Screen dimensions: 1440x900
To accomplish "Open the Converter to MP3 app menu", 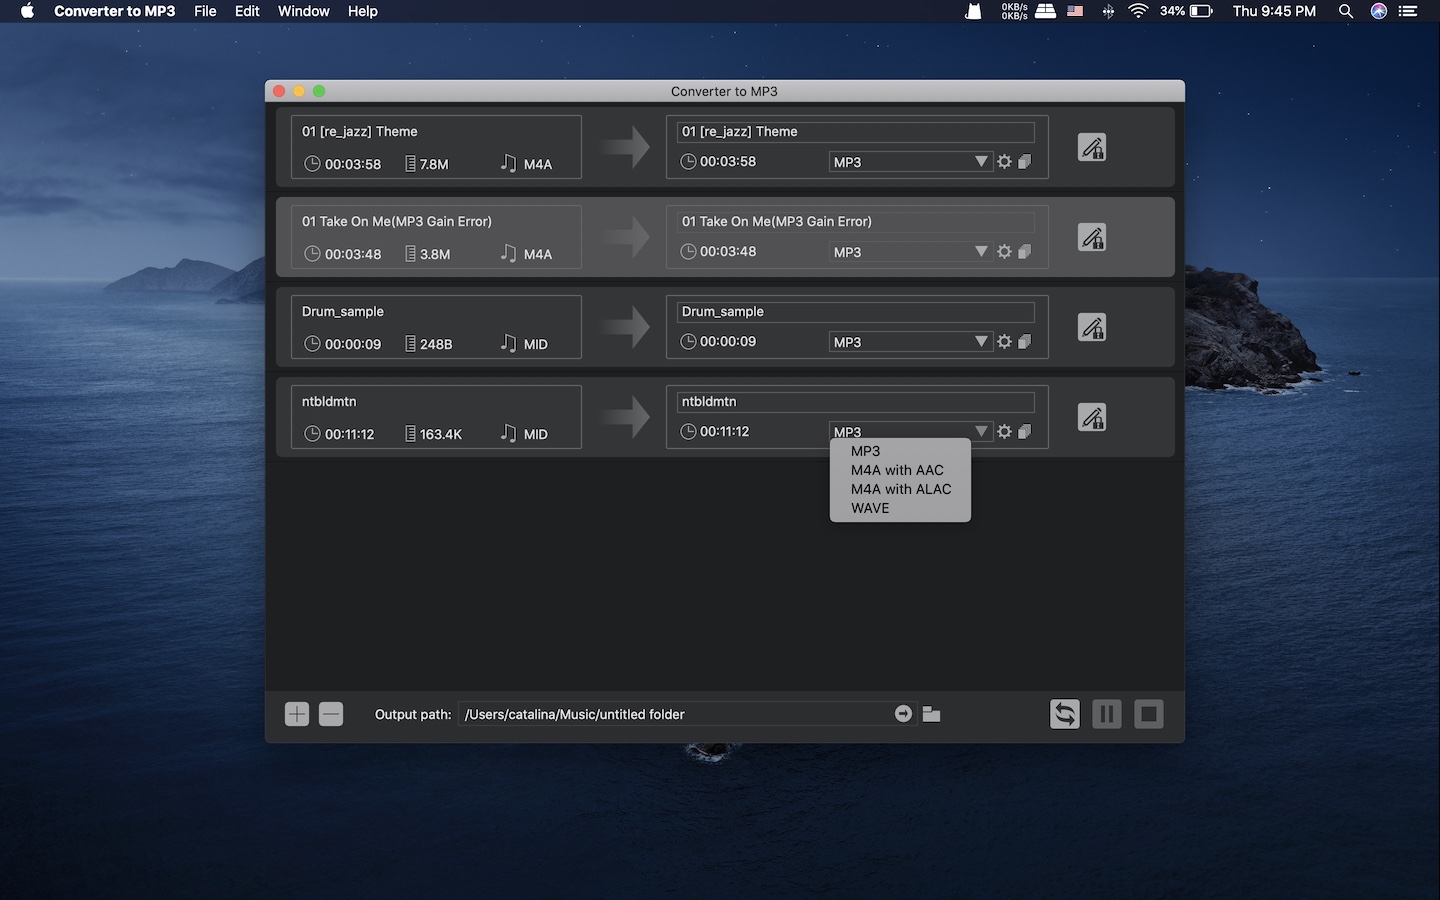I will pos(114,11).
